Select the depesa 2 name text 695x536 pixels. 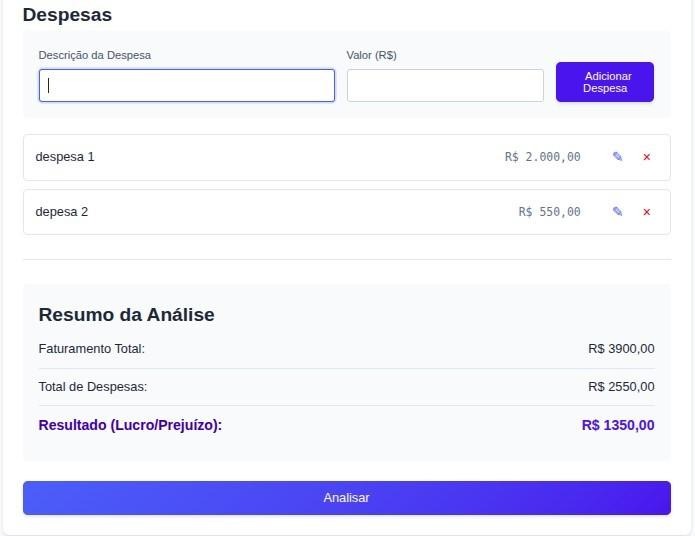point(62,212)
